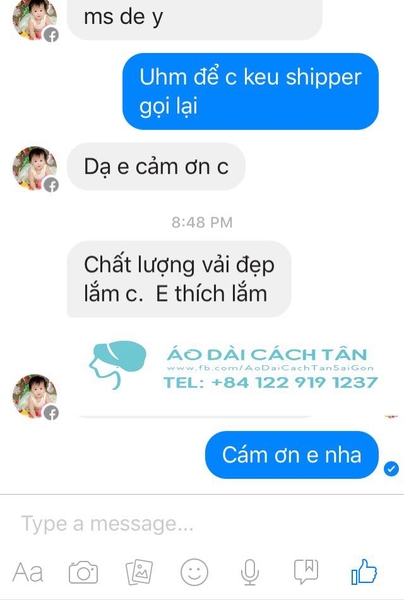Image resolution: width=404 pixels, height=600 pixels.
Task: Tap the Aa text formatting icon
Action: 28,572
